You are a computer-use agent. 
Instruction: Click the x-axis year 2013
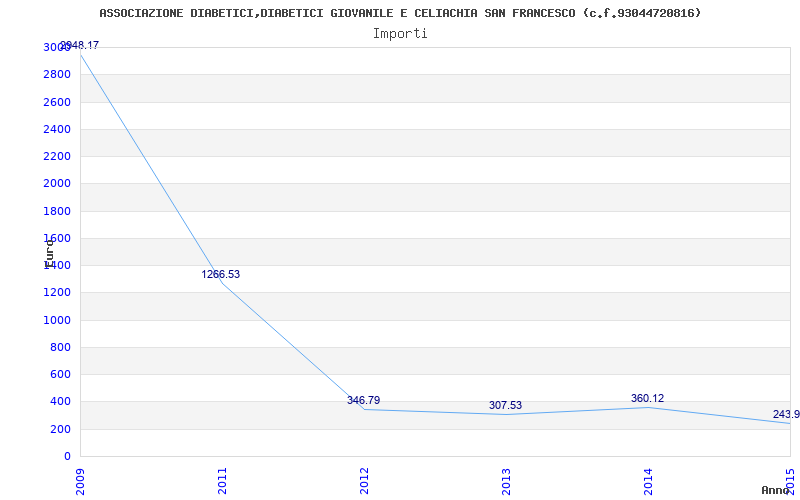point(506,482)
